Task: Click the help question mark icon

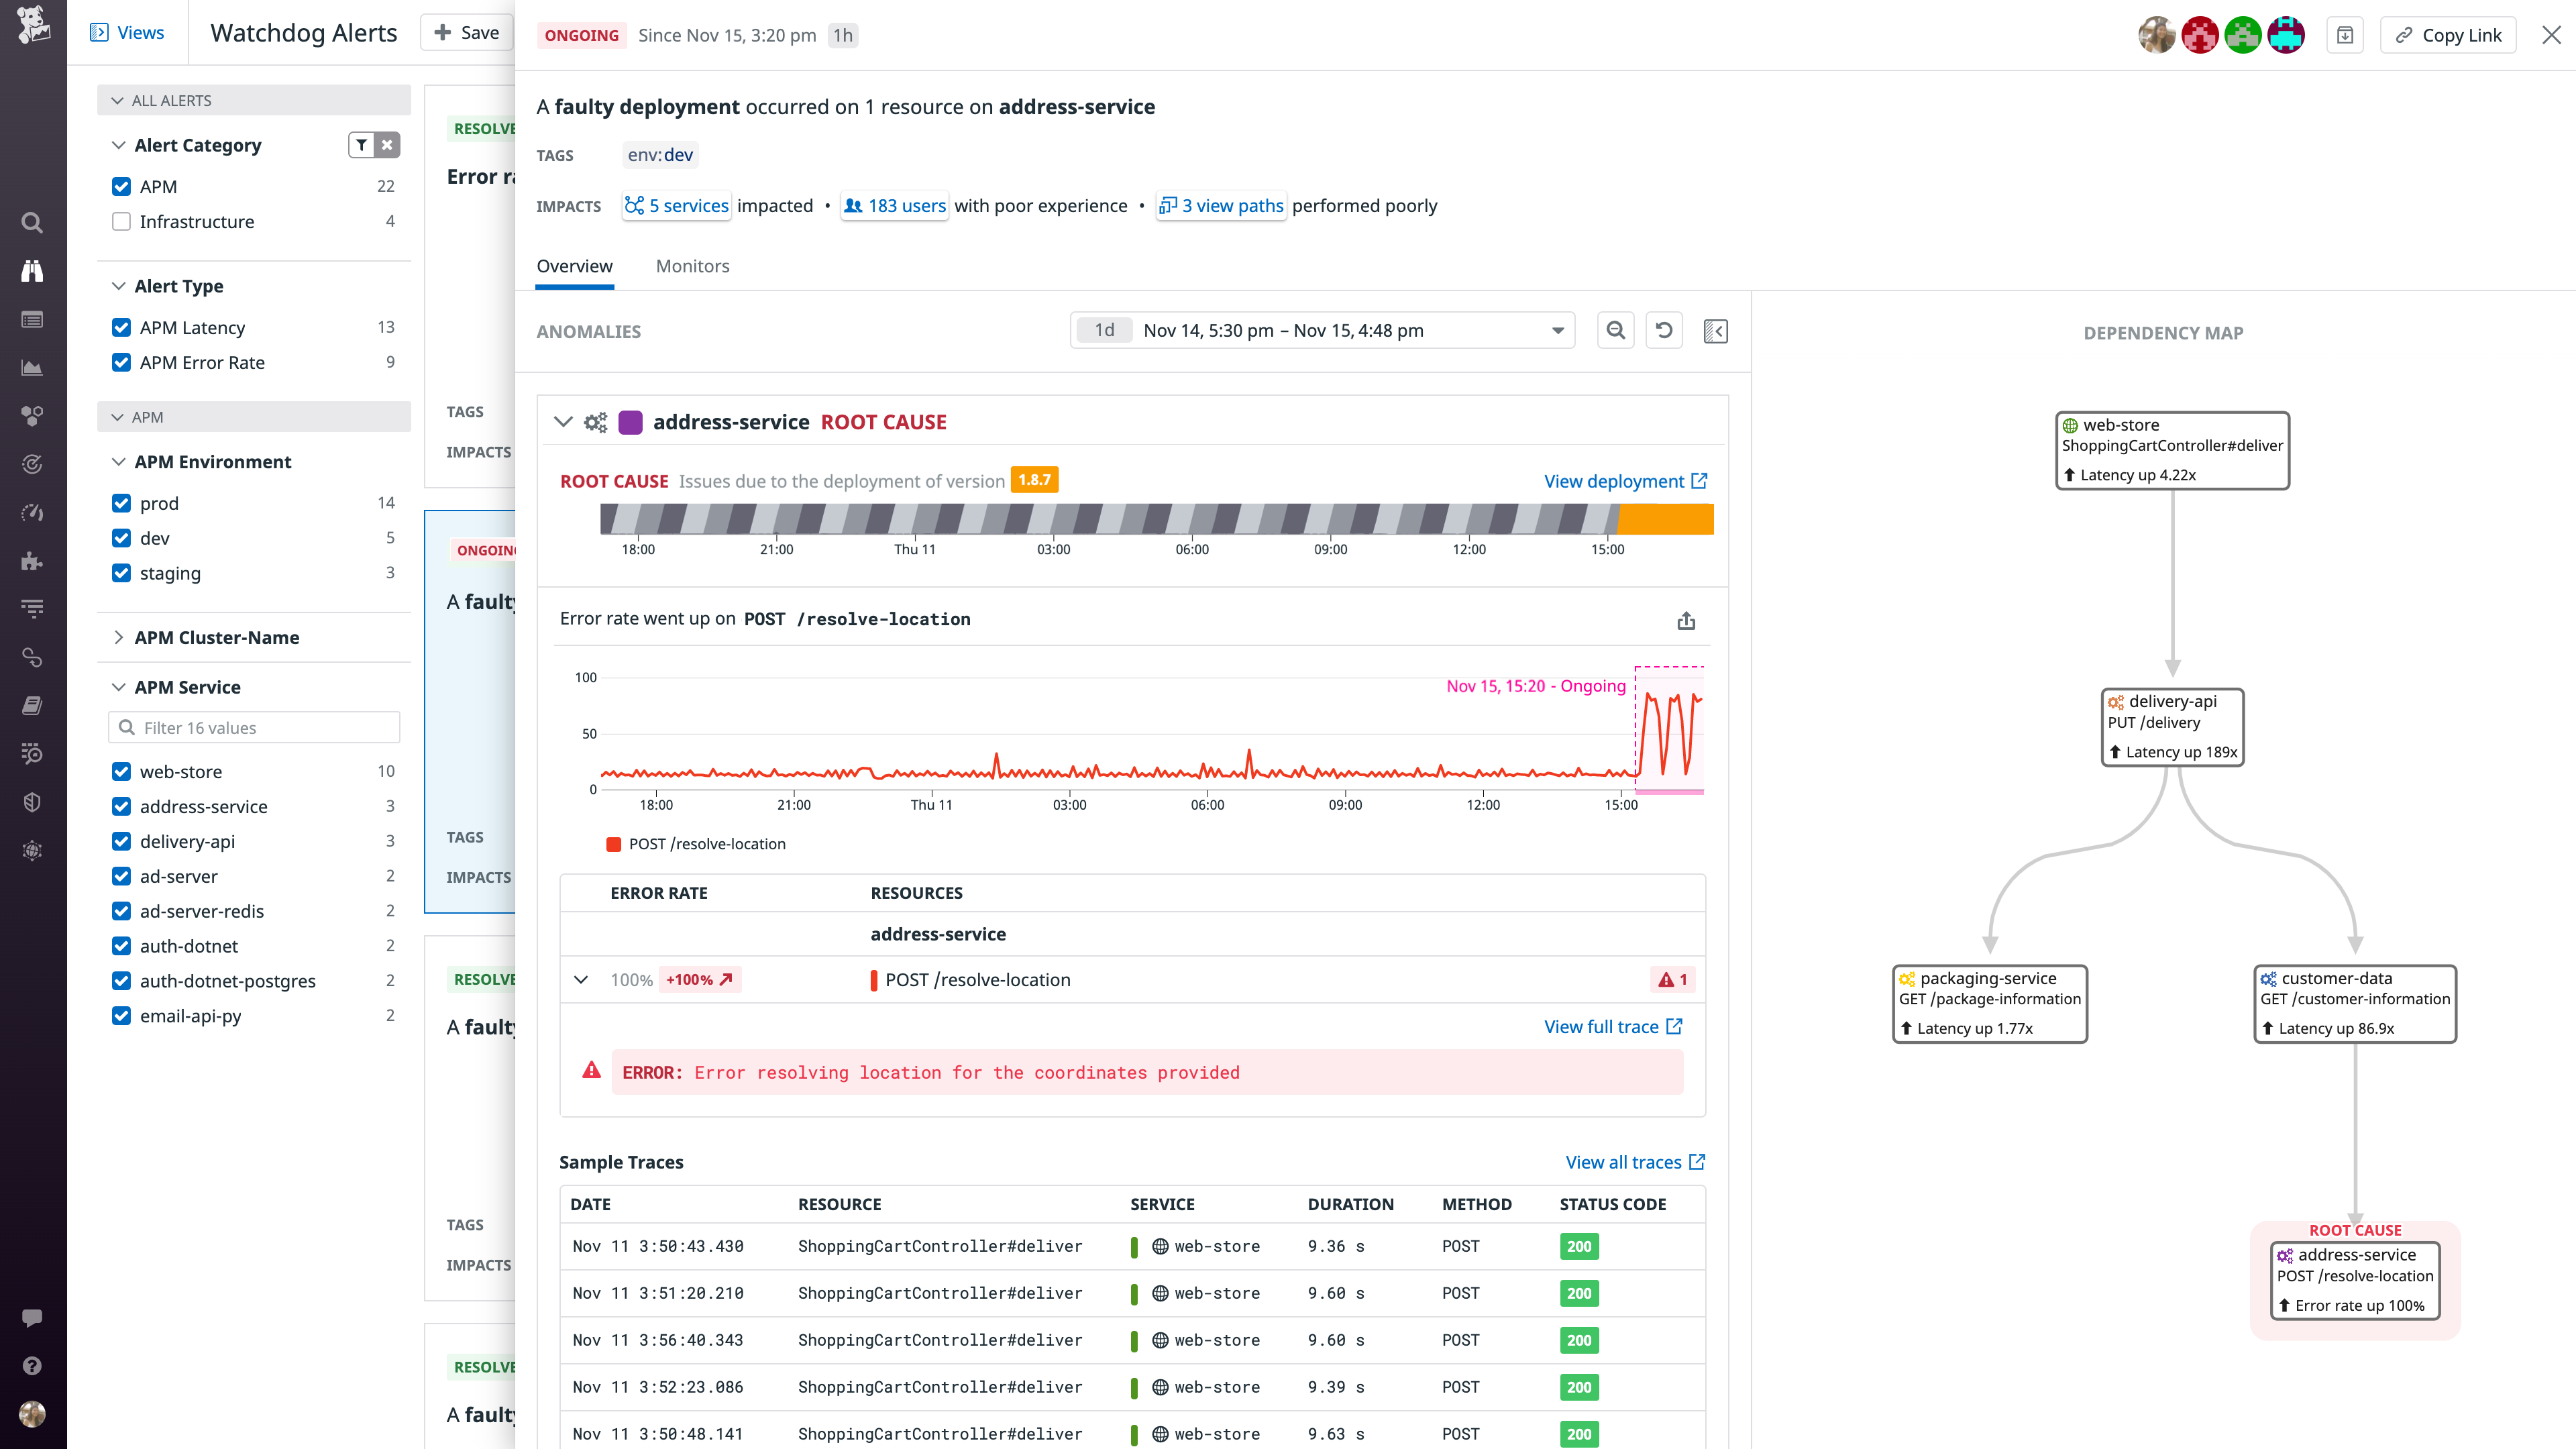Action: click(x=32, y=1365)
